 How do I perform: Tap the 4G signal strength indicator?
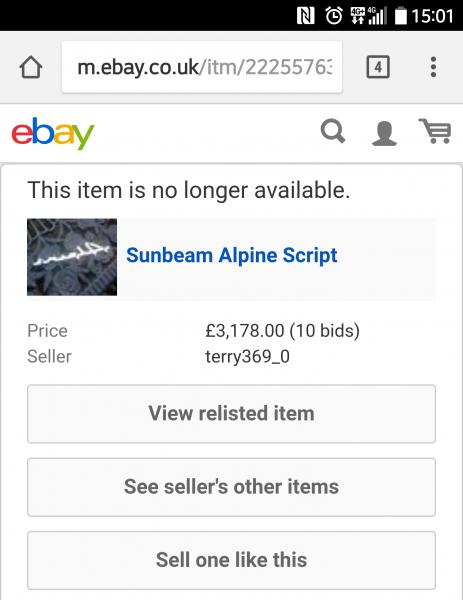pyautogui.click(x=369, y=16)
